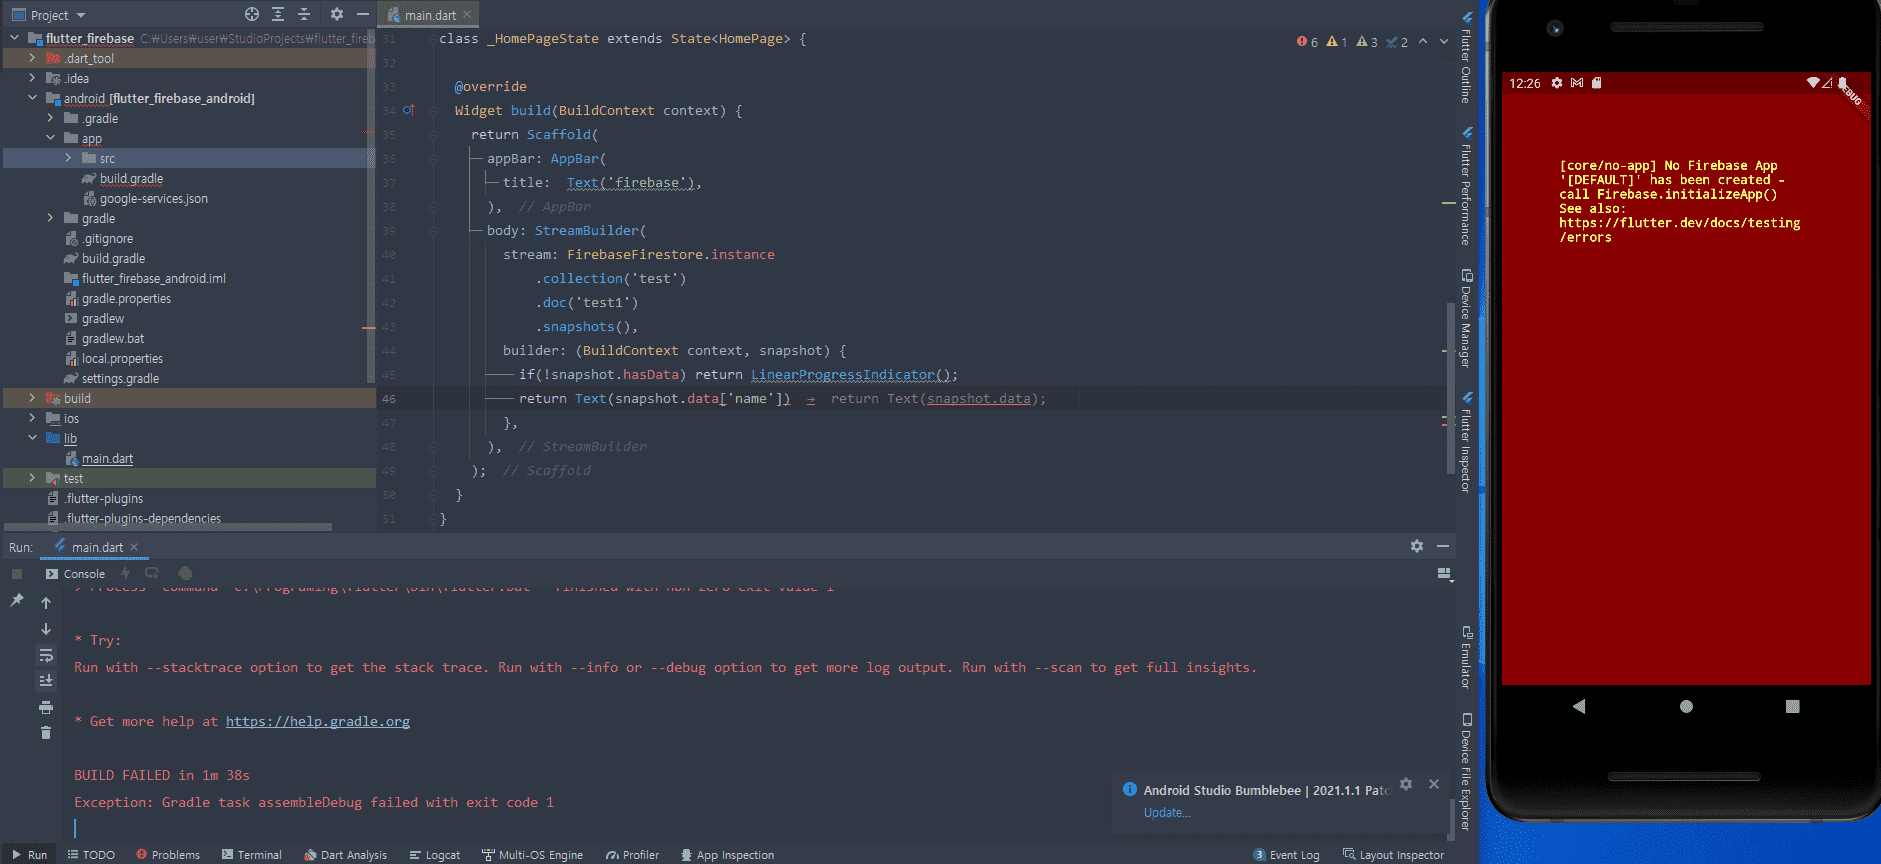The height and width of the screenshot is (864, 1881).
Task: Open Flutter Outline side panel
Action: point(1466,58)
